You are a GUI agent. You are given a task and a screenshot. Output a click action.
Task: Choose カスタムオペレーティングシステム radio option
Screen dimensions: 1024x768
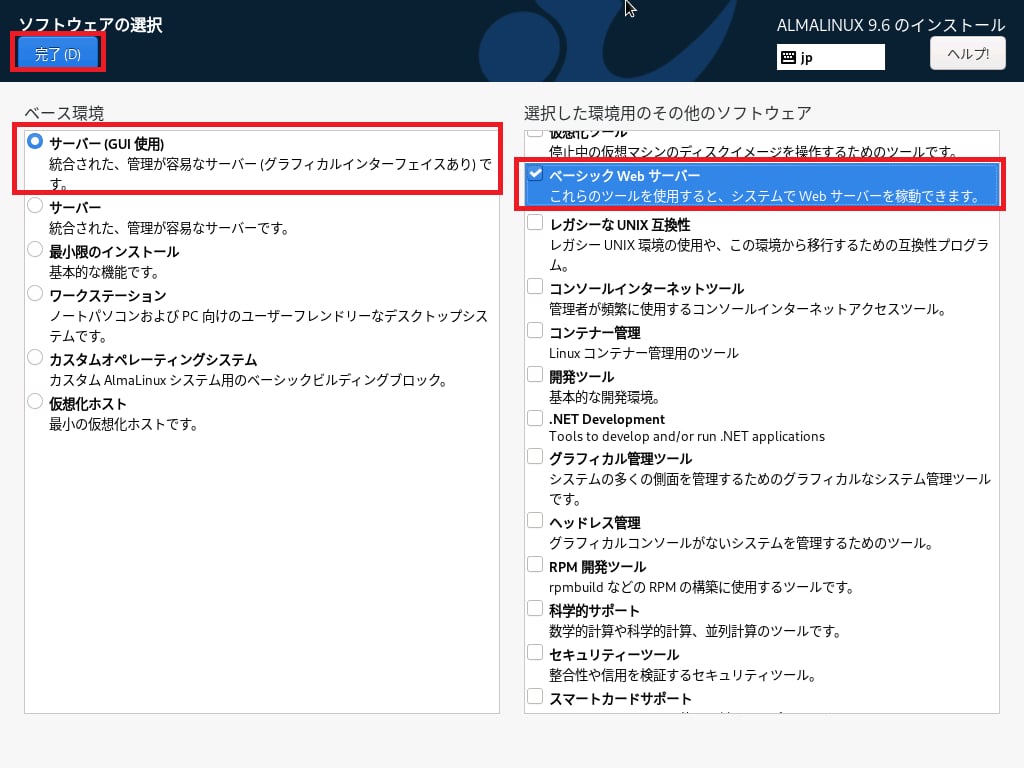click(x=36, y=358)
